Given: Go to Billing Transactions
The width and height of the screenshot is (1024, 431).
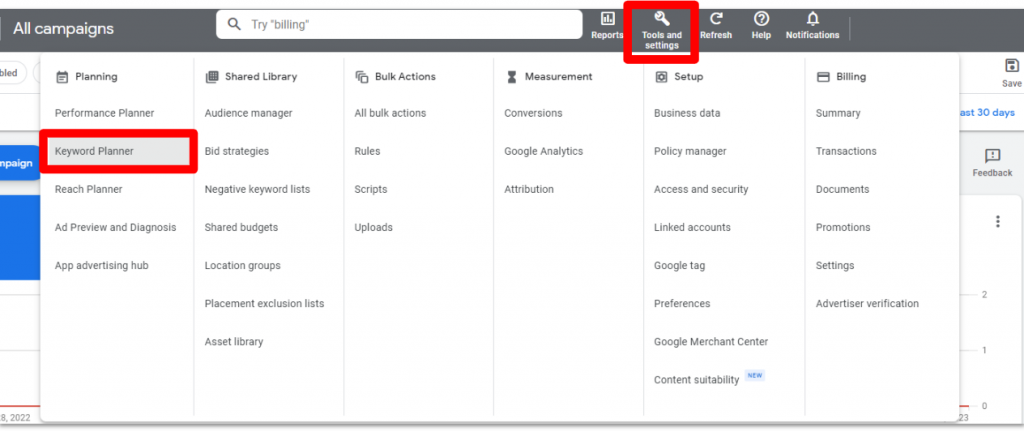Looking at the screenshot, I should point(845,151).
